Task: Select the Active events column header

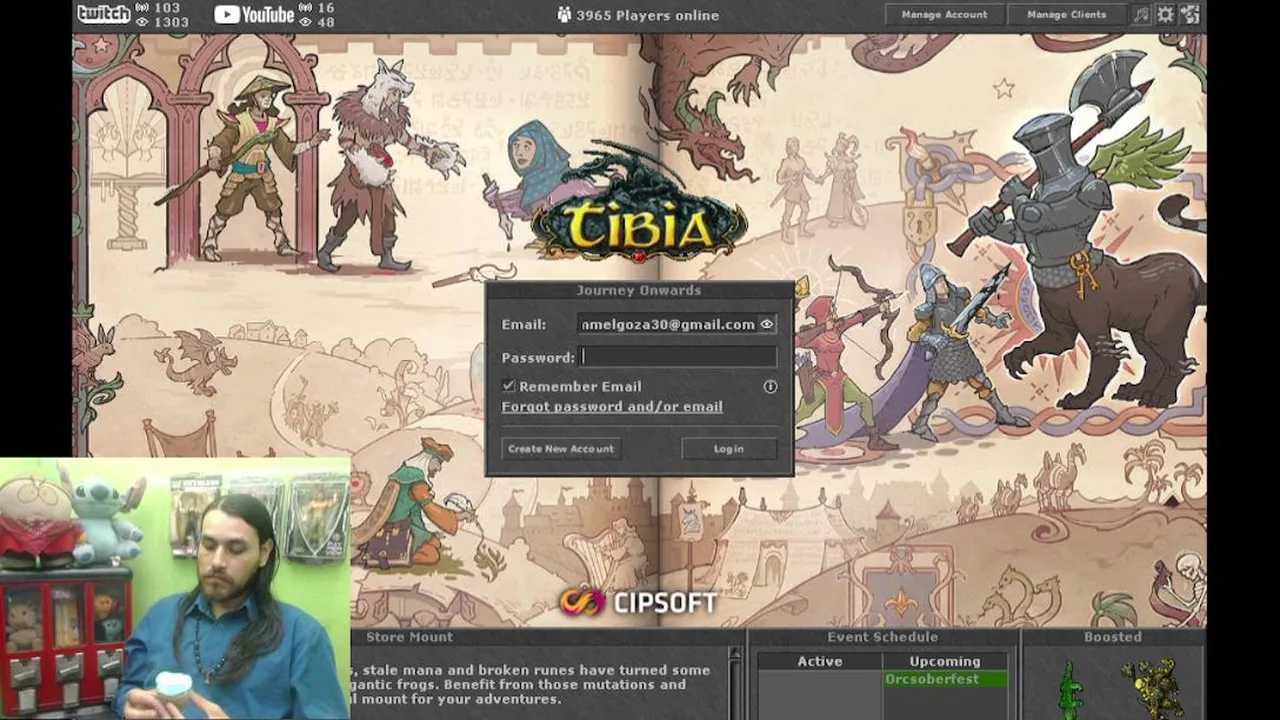Action: click(819, 661)
